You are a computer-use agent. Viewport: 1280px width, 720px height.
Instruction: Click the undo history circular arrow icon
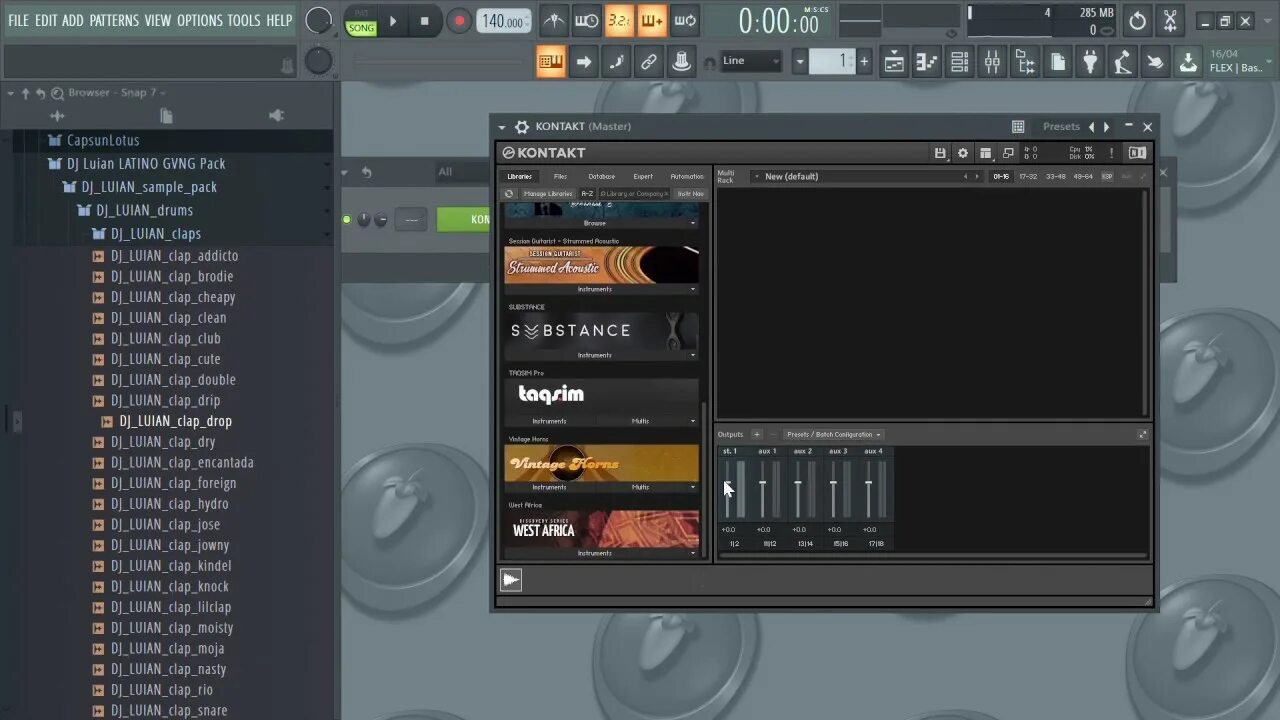click(x=1138, y=20)
